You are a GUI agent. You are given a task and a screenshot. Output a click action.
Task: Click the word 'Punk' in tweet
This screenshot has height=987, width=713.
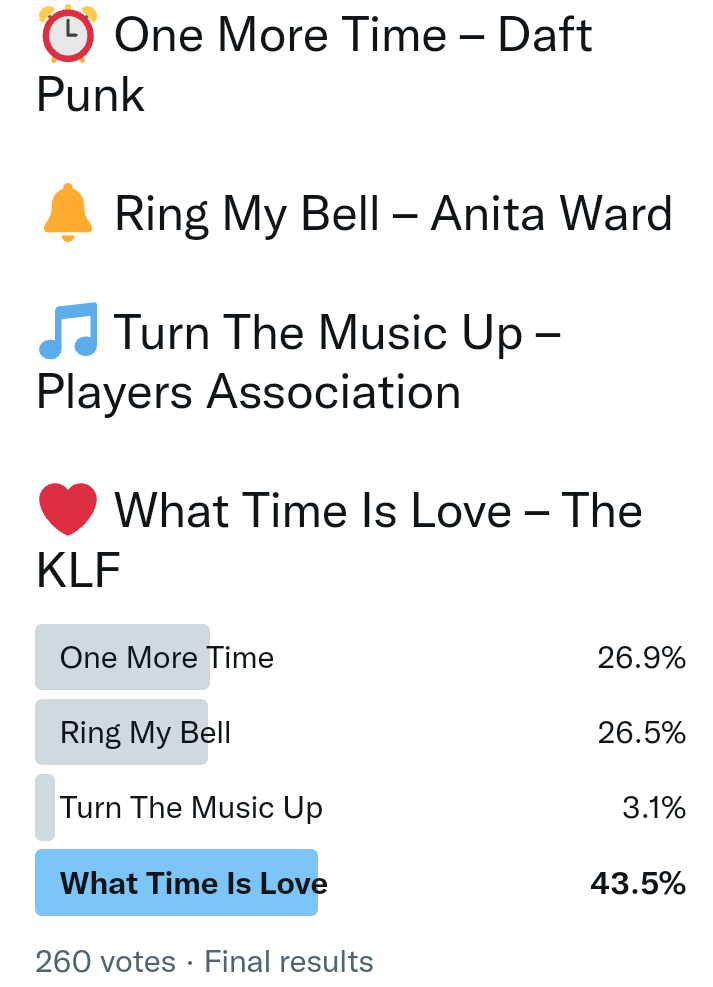coord(90,95)
